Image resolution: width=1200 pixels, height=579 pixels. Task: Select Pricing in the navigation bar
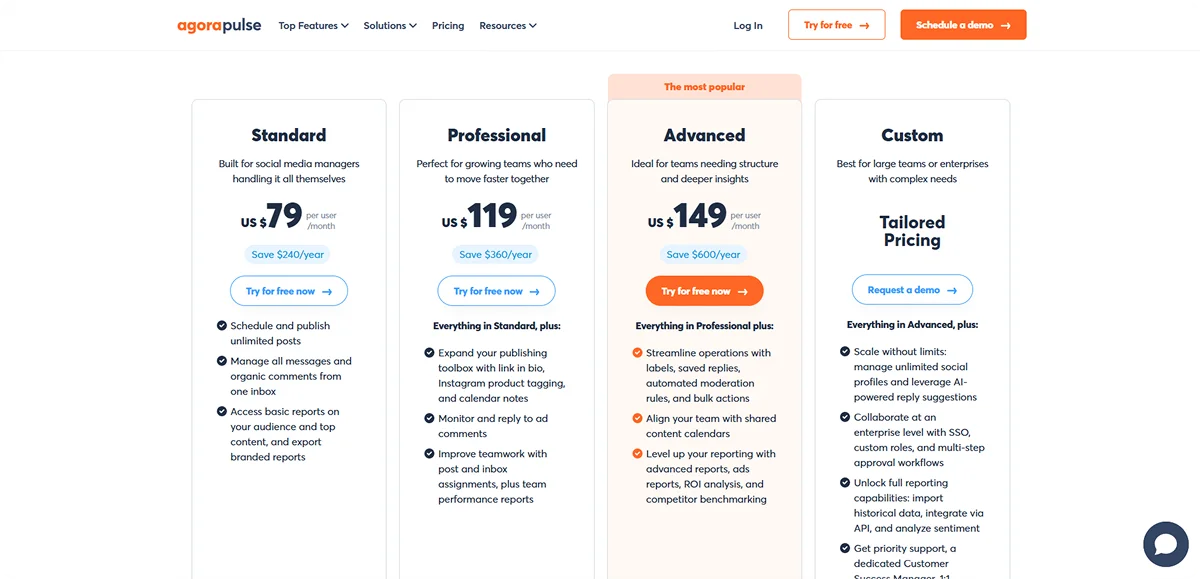tap(447, 25)
